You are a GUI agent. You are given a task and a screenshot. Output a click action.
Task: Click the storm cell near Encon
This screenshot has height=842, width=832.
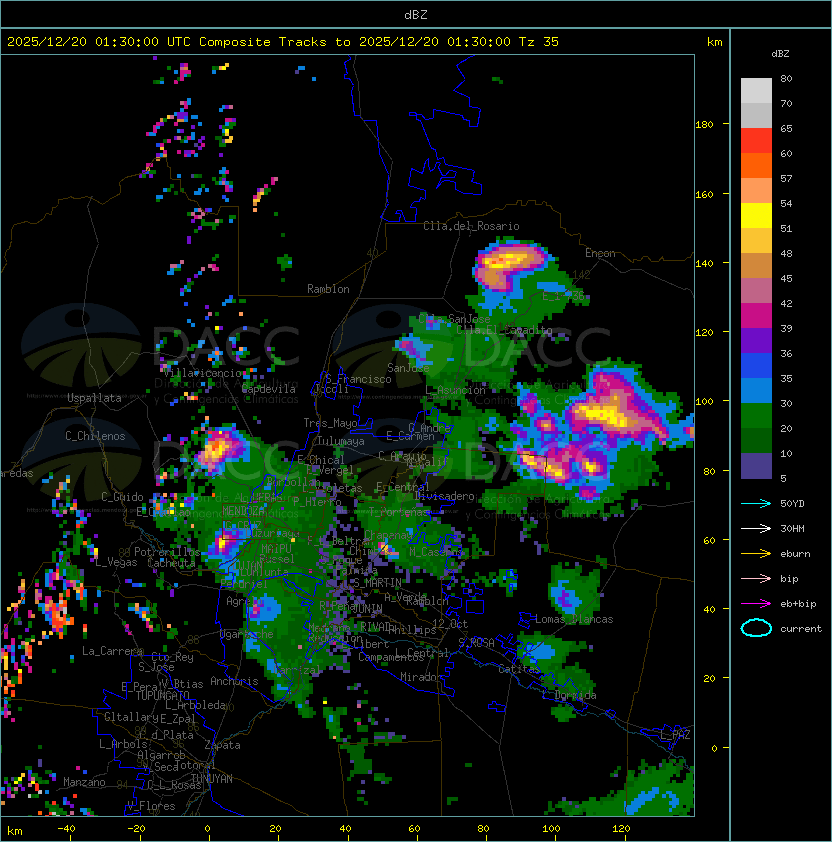tap(509, 265)
